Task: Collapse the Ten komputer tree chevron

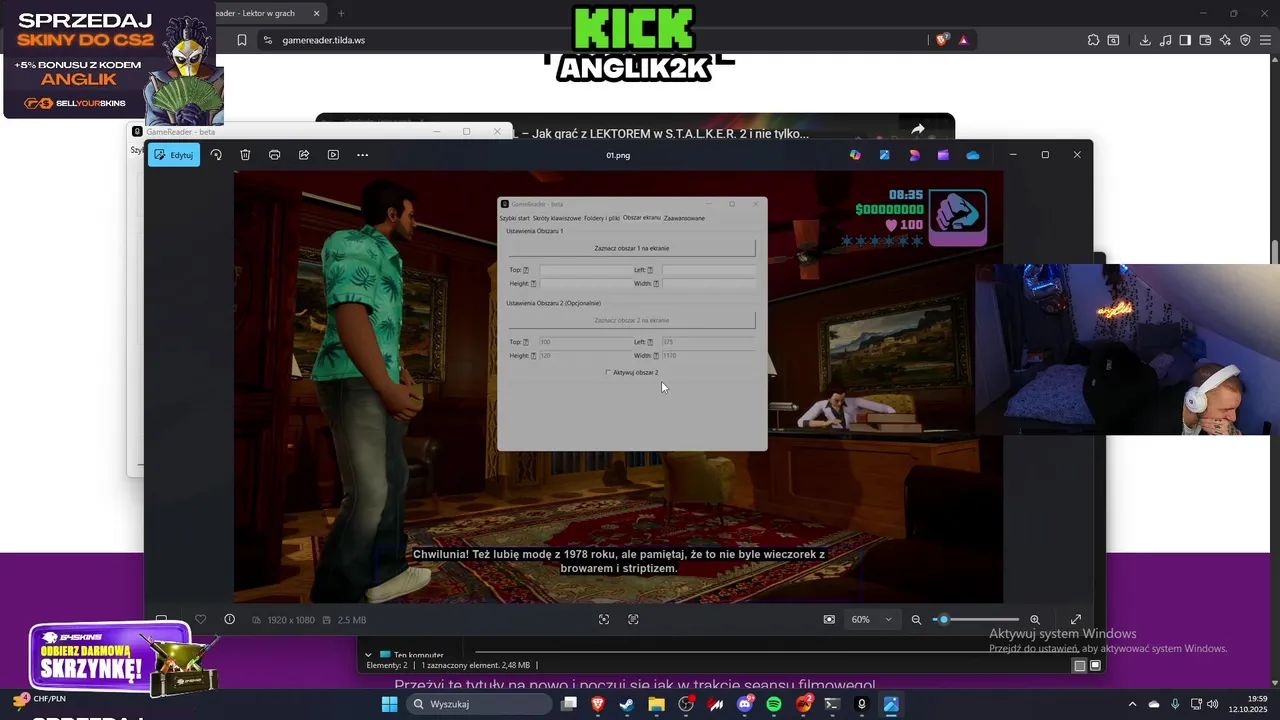Action: click(x=368, y=655)
